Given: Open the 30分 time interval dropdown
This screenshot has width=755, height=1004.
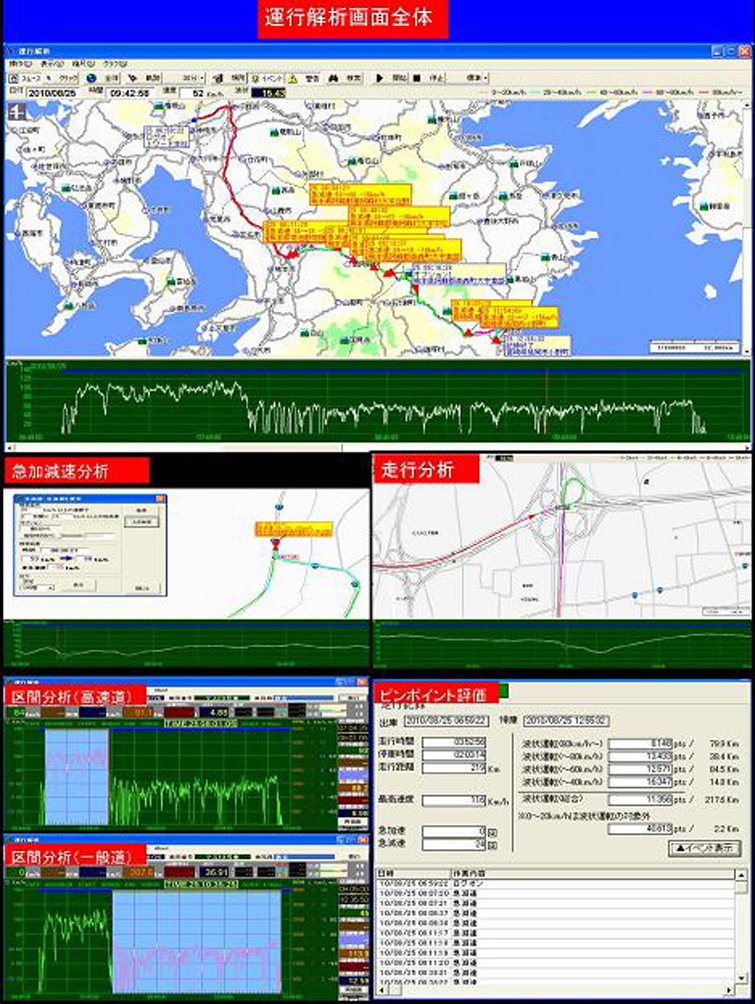Looking at the screenshot, I should click(193, 77).
